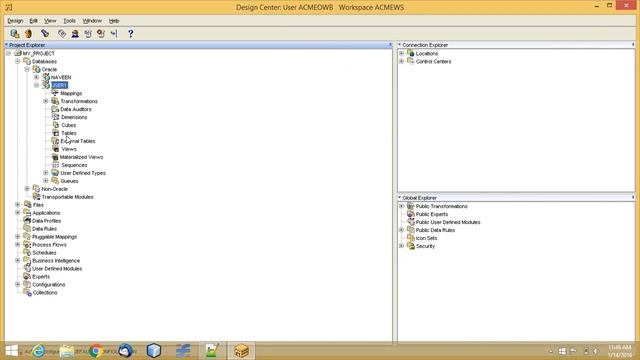640x360 pixels.
Task: Open the View menu
Action: [x=50, y=21]
